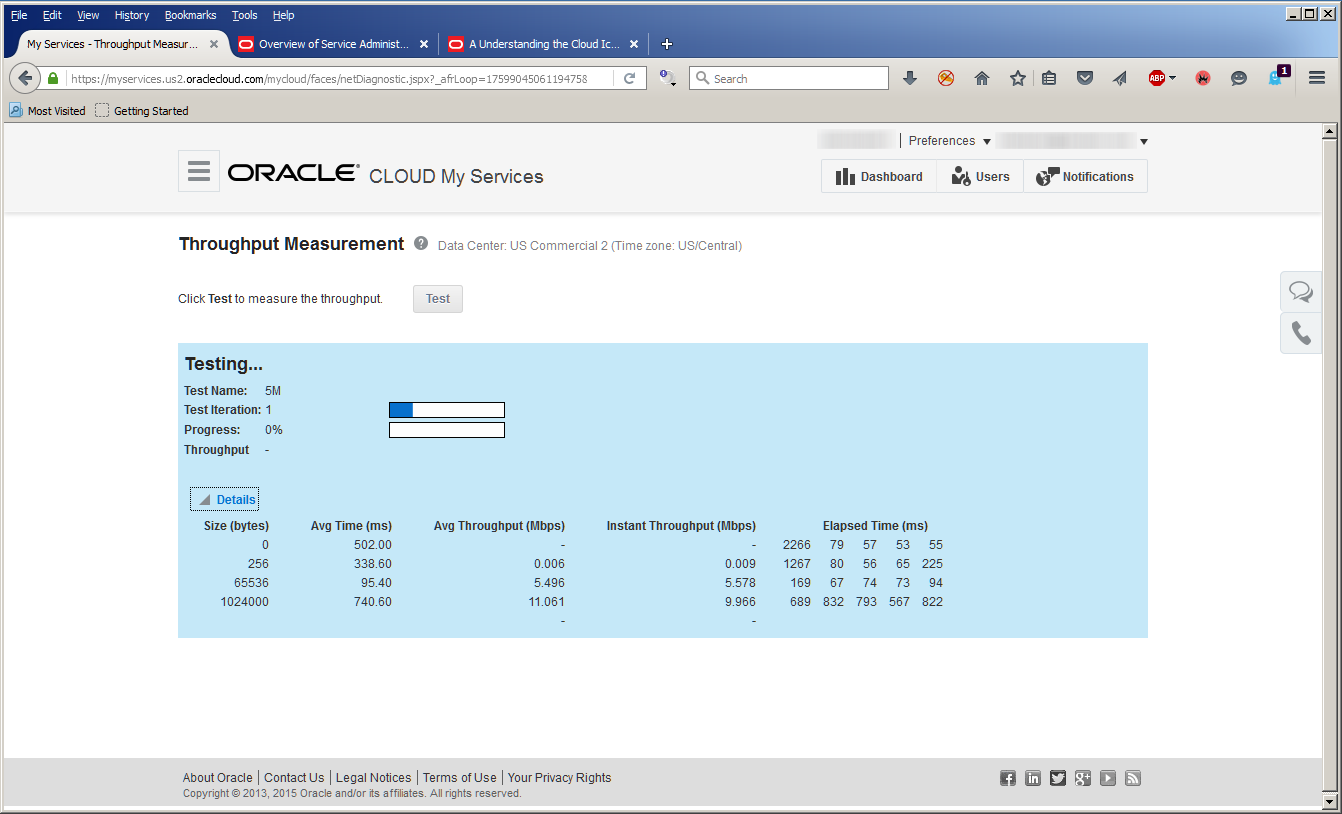The image size is (1342, 814).
Task: Open Oracle's Facebook page icon in footer
Action: click(x=1008, y=778)
